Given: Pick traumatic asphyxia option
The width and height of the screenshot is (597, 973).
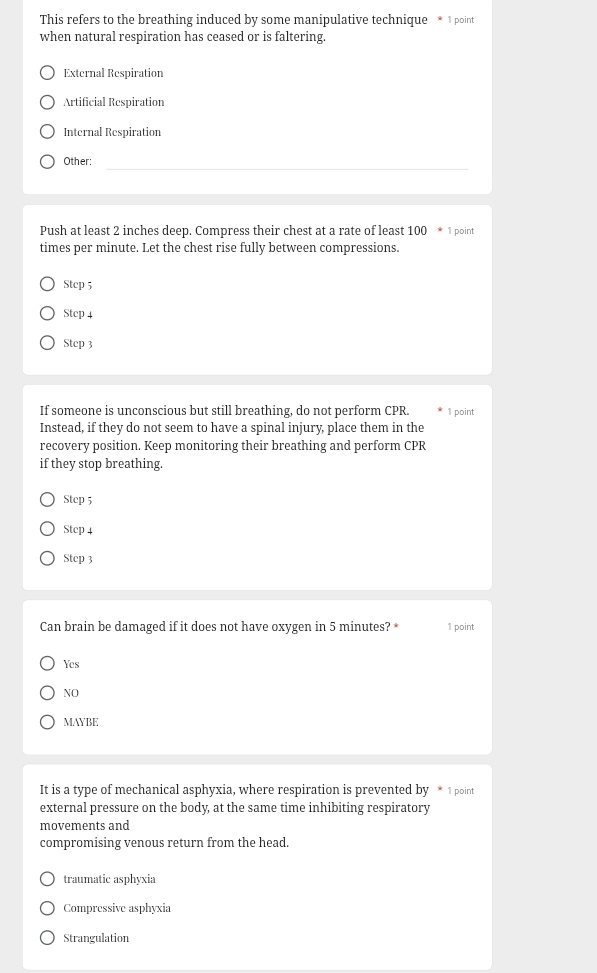Looking at the screenshot, I should (x=47, y=879).
